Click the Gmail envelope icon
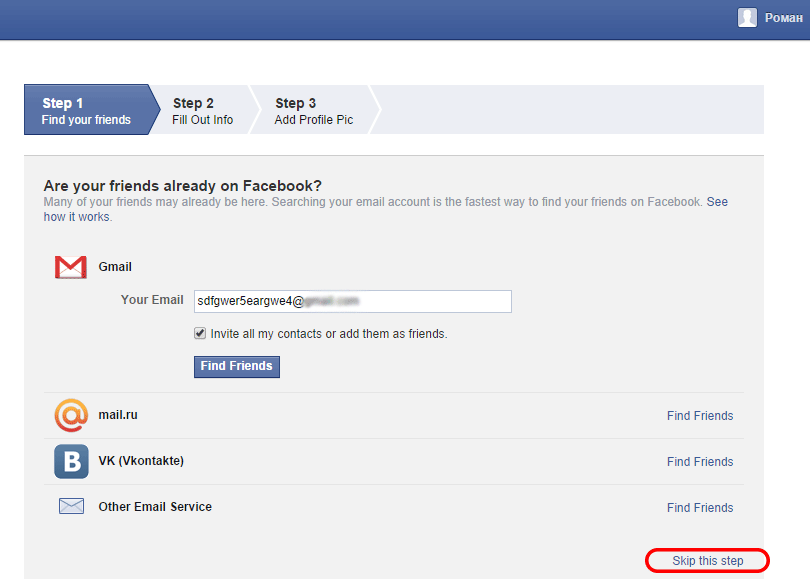 click(x=70, y=265)
